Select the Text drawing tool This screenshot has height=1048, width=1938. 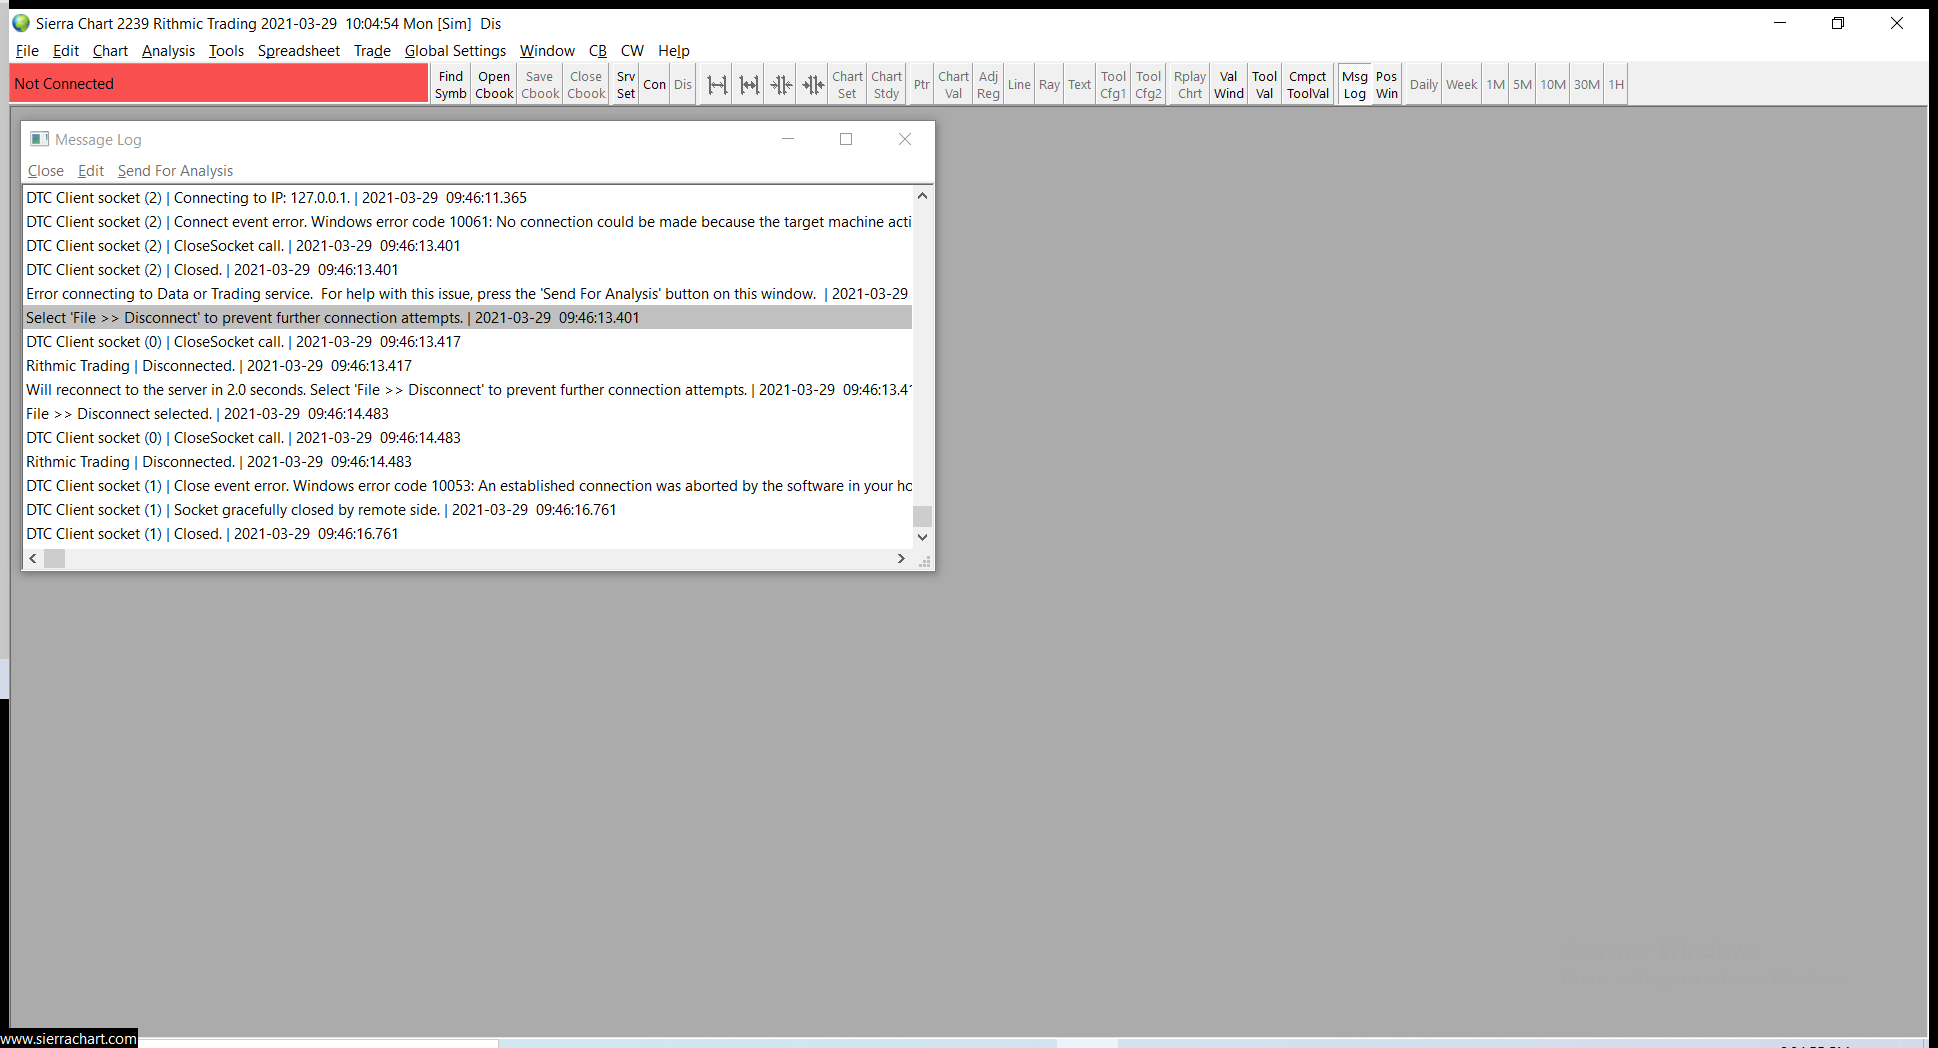click(x=1080, y=85)
